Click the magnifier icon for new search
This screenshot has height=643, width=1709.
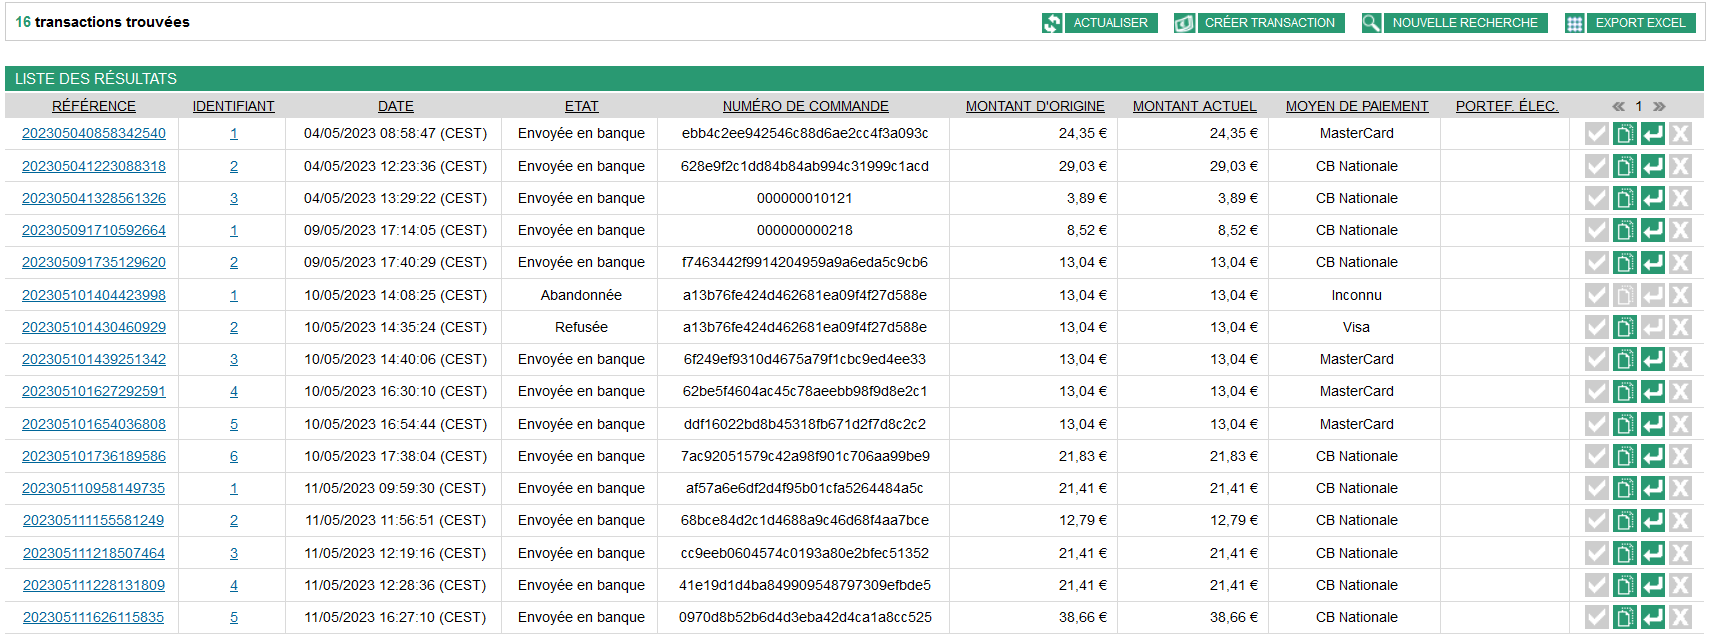[1371, 23]
